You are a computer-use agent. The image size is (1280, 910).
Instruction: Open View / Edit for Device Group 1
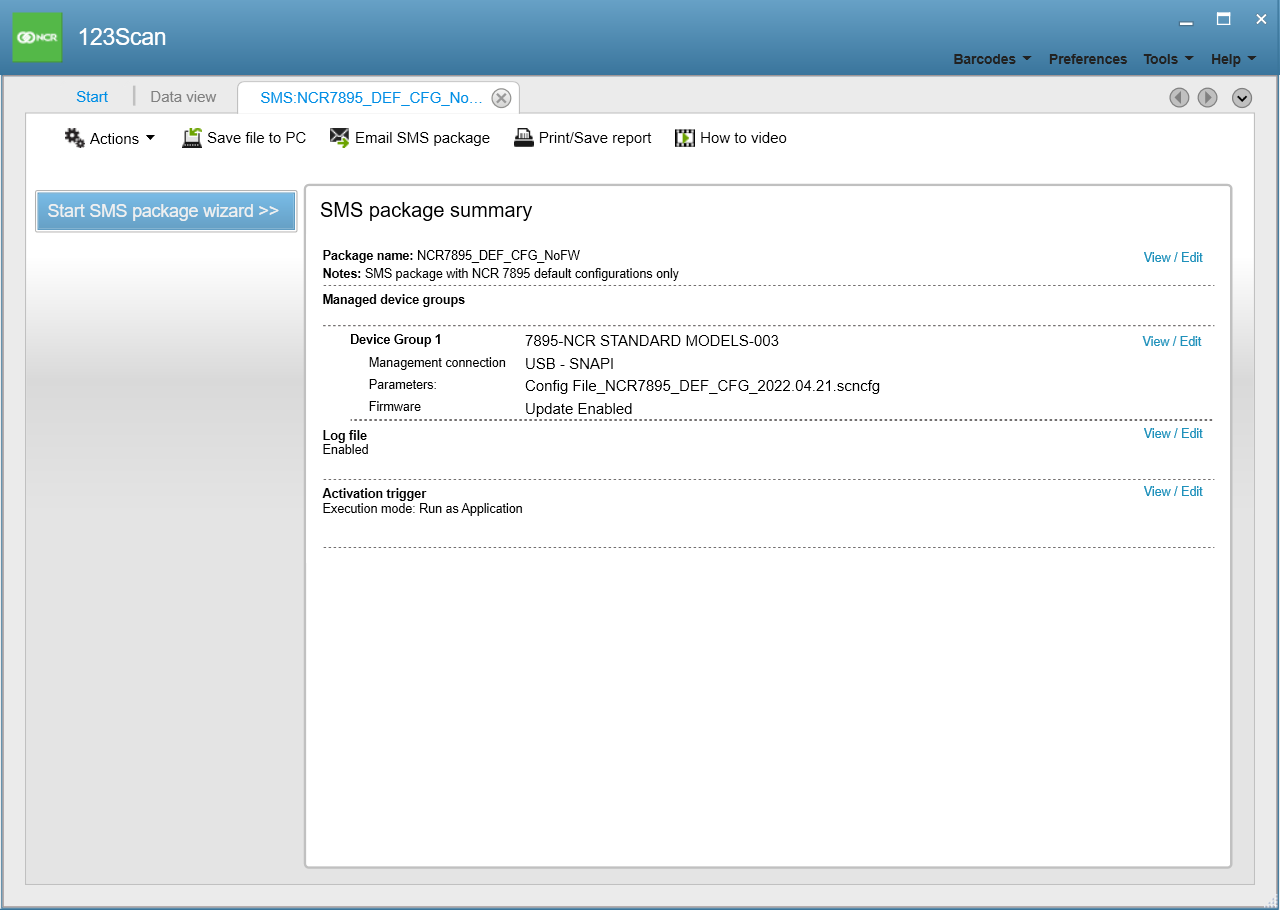point(1172,341)
